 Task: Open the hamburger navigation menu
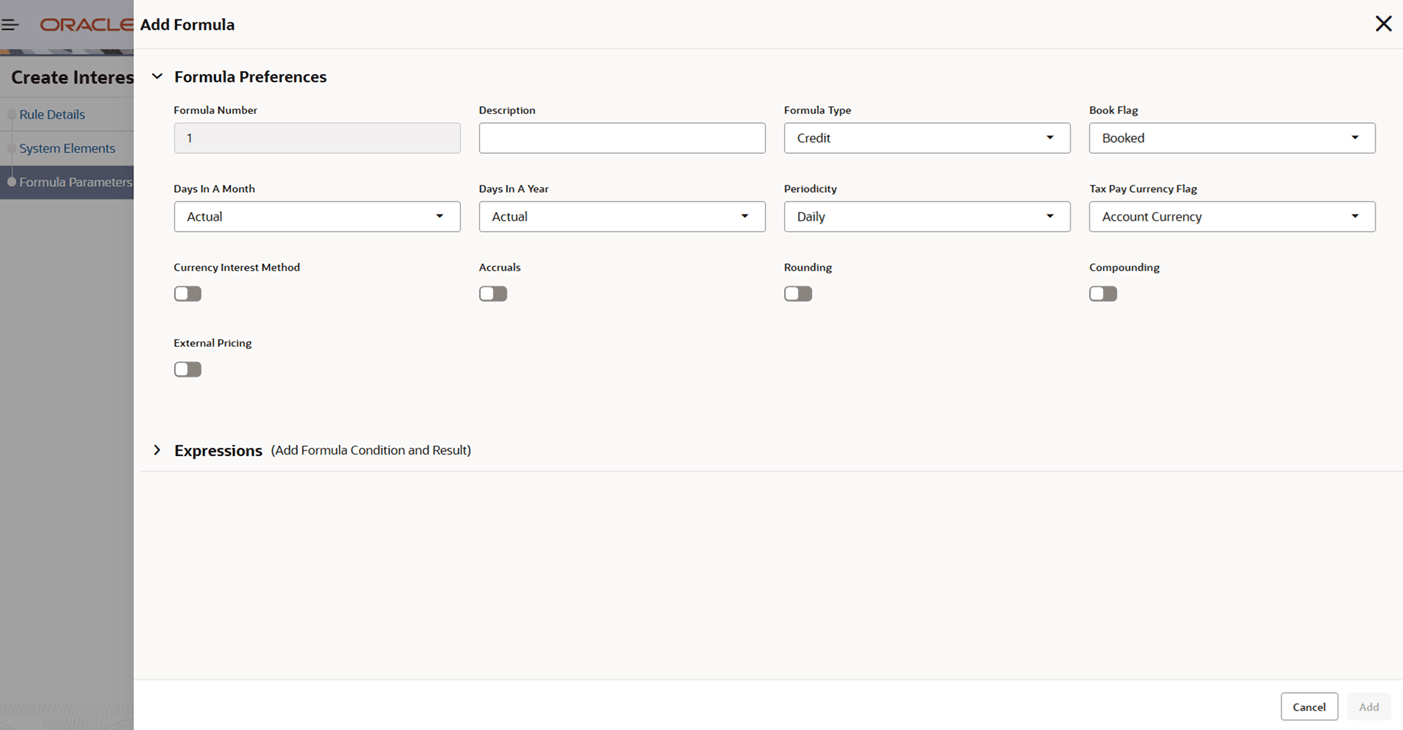(10, 24)
